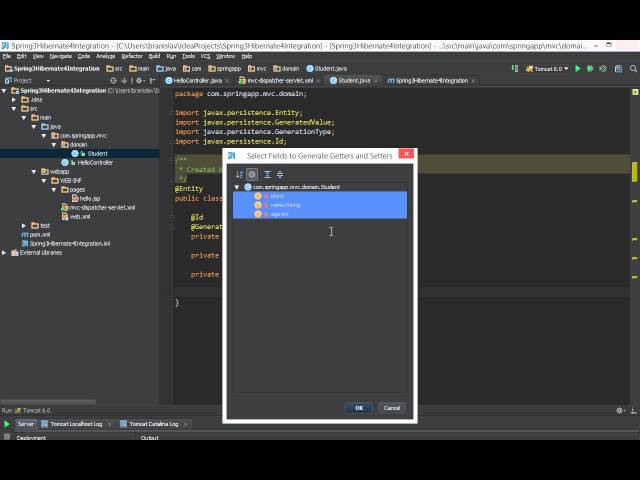Click the domain breadcrumb folder

click(x=286, y=69)
